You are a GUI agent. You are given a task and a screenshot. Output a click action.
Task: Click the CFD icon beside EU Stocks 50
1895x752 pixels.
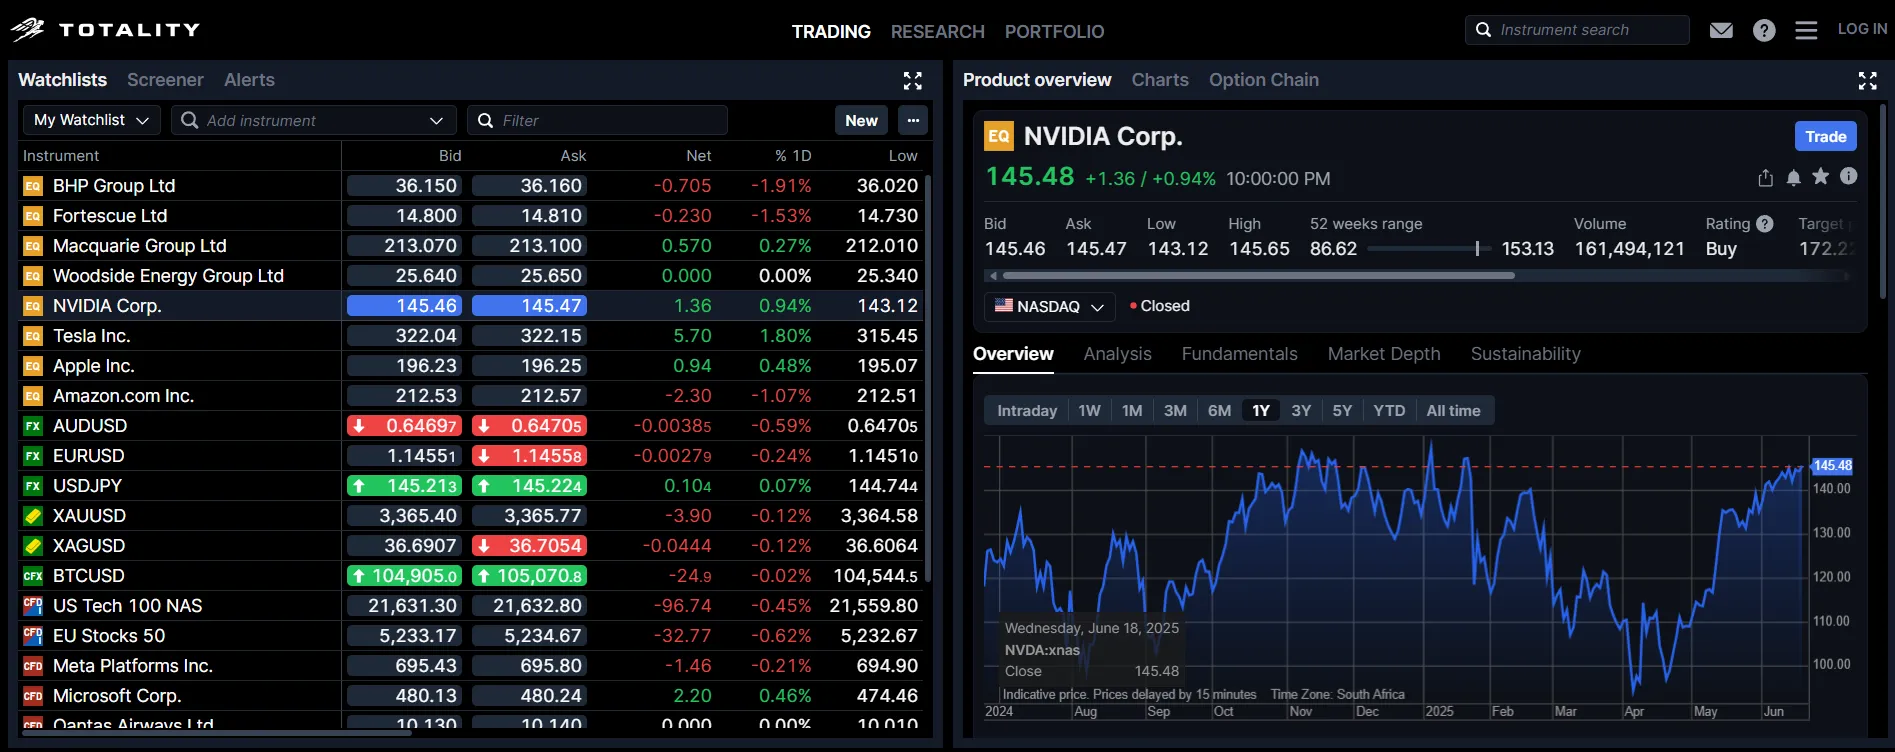coord(33,636)
